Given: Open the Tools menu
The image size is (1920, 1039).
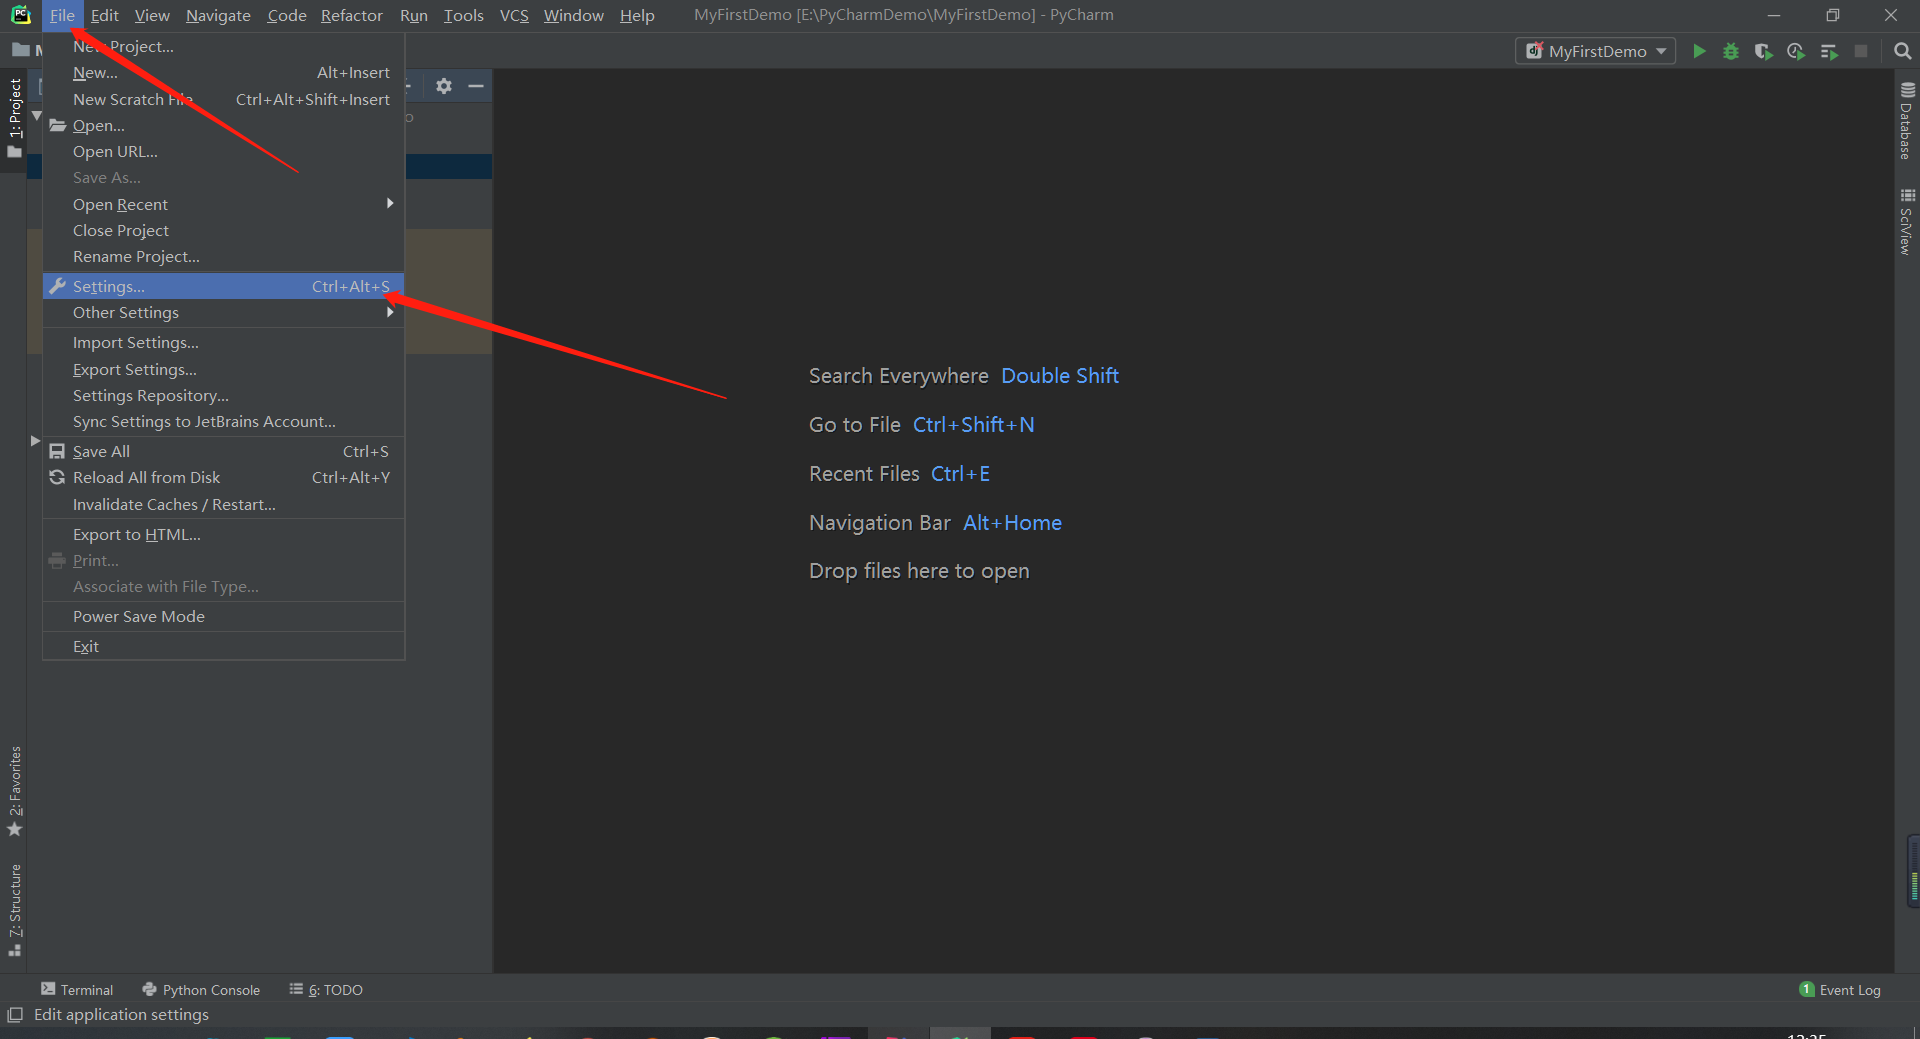Looking at the screenshot, I should click(463, 15).
